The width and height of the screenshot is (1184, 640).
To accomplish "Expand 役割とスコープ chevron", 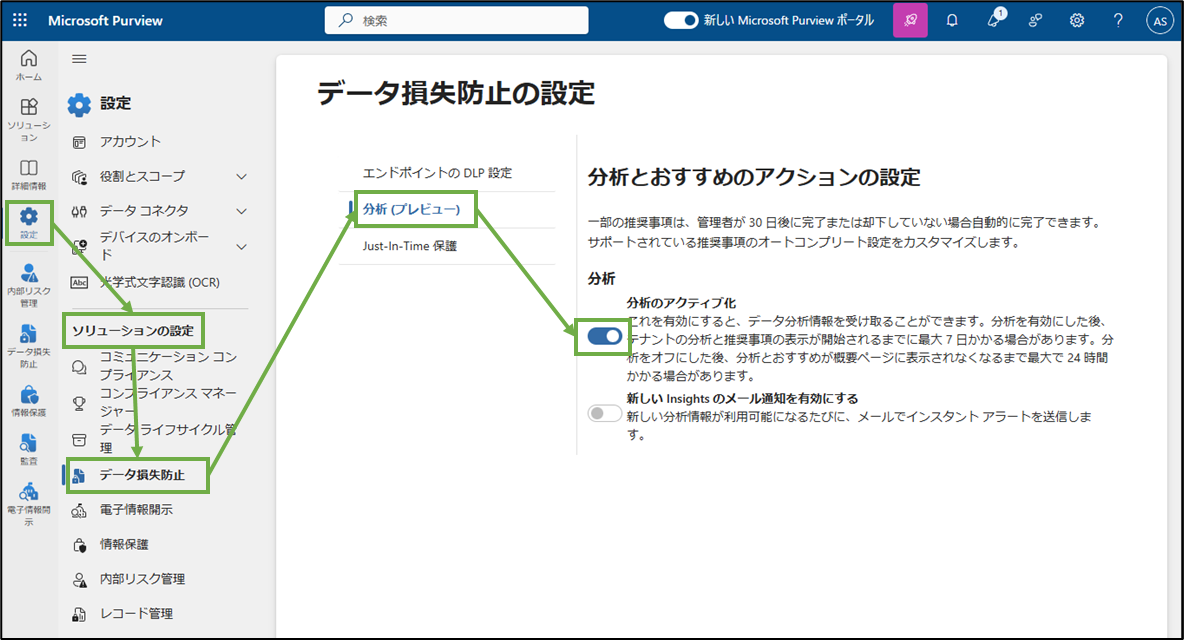I will coord(242,177).
